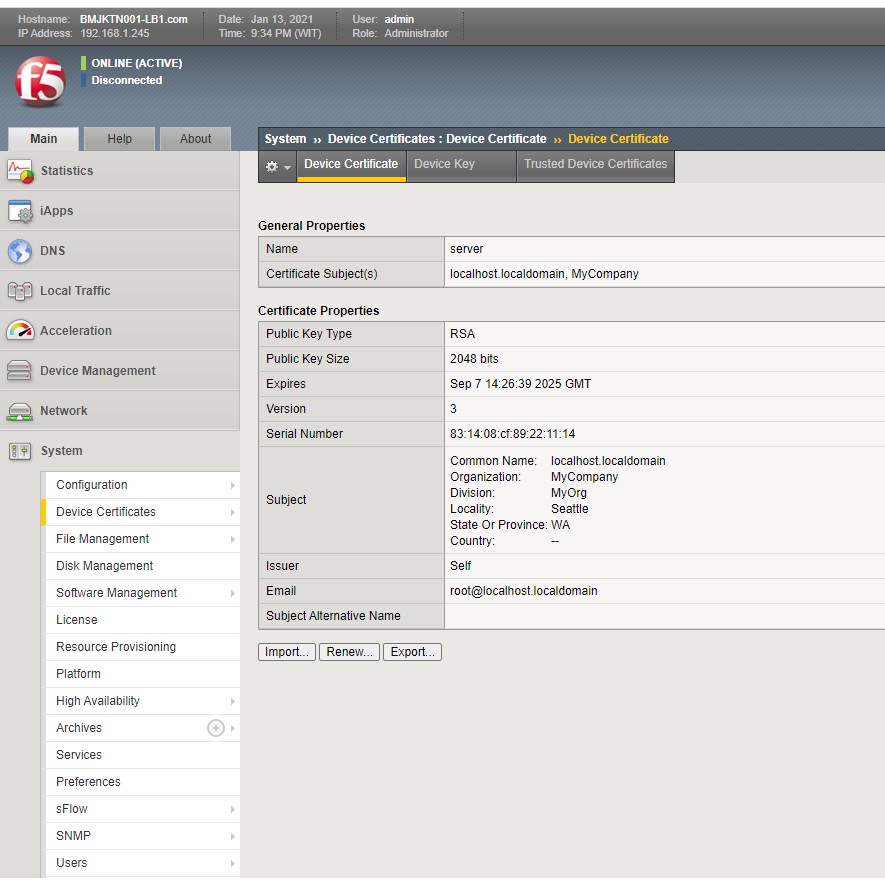This screenshot has width=885, height=885.
Task: Open the gear settings dropdown
Action: click(277, 167)
